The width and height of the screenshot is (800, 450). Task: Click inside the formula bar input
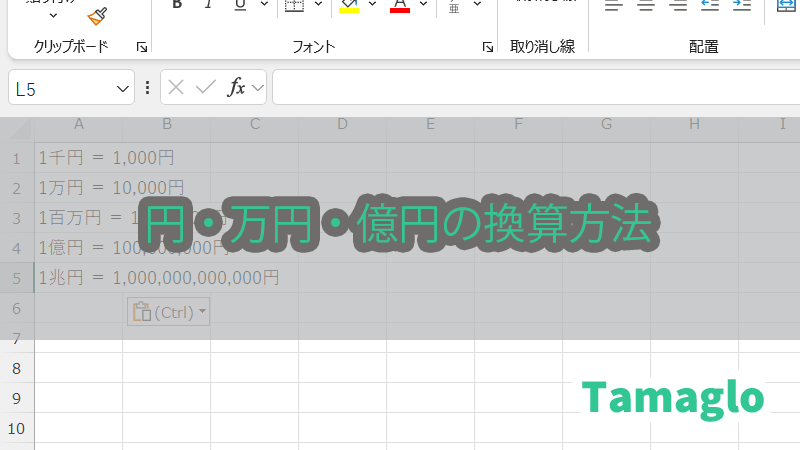pyautogui.click(x=530, y=88)
